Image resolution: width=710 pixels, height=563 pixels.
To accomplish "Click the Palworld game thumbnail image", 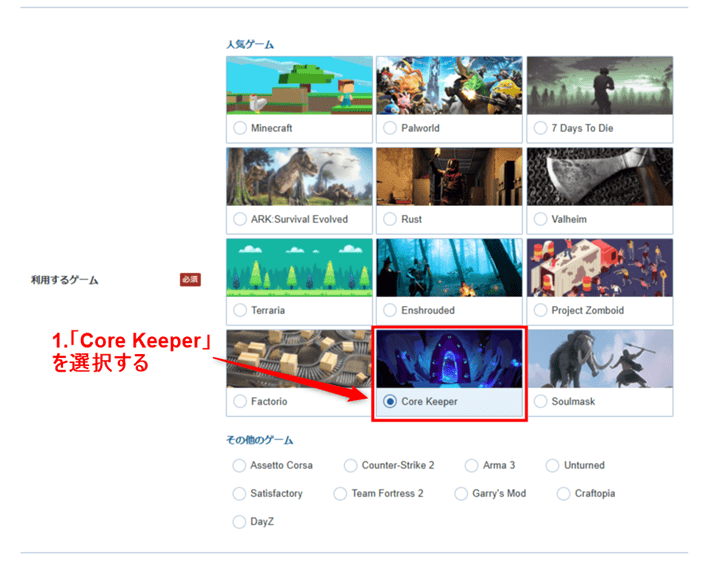I will point(449,85).
